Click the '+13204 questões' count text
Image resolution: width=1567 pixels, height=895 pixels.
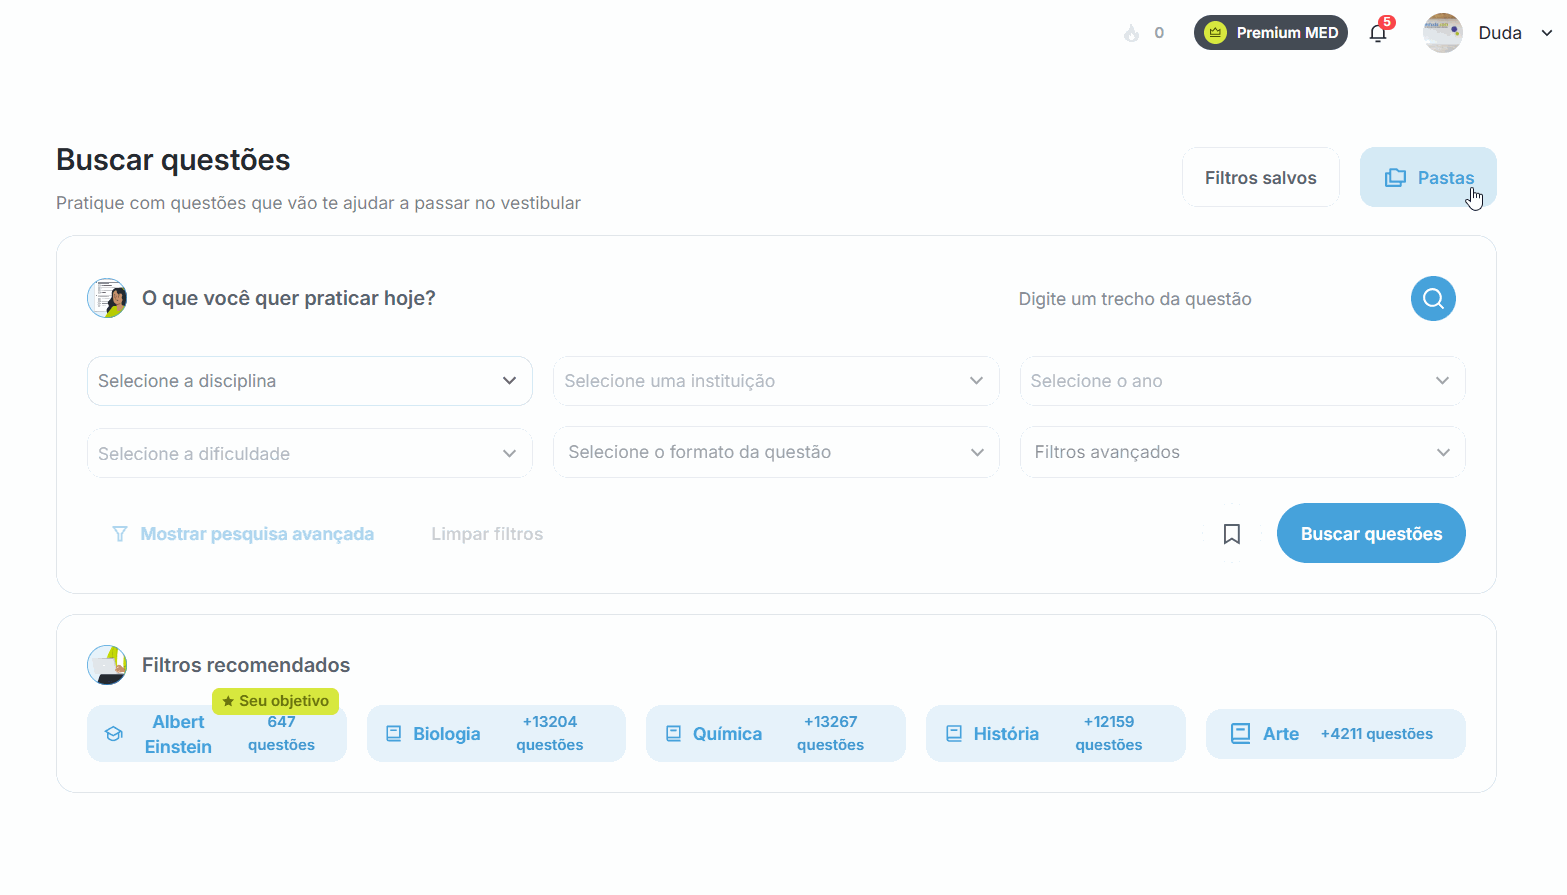coord(550,733)
